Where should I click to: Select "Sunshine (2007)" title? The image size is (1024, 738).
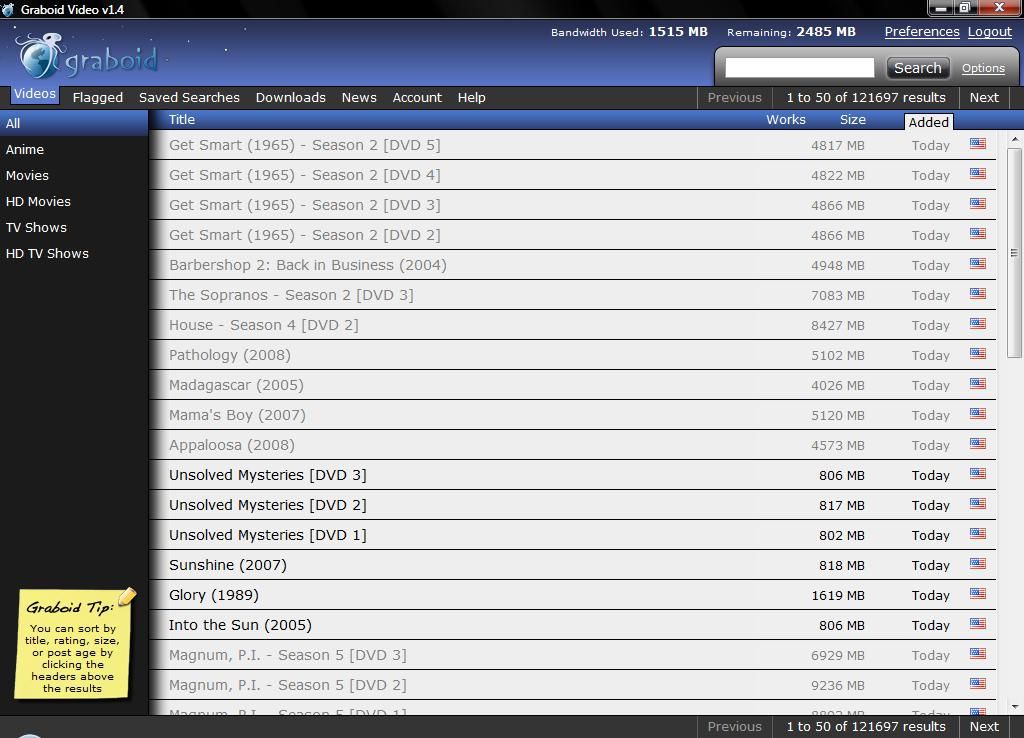[228, 565]
